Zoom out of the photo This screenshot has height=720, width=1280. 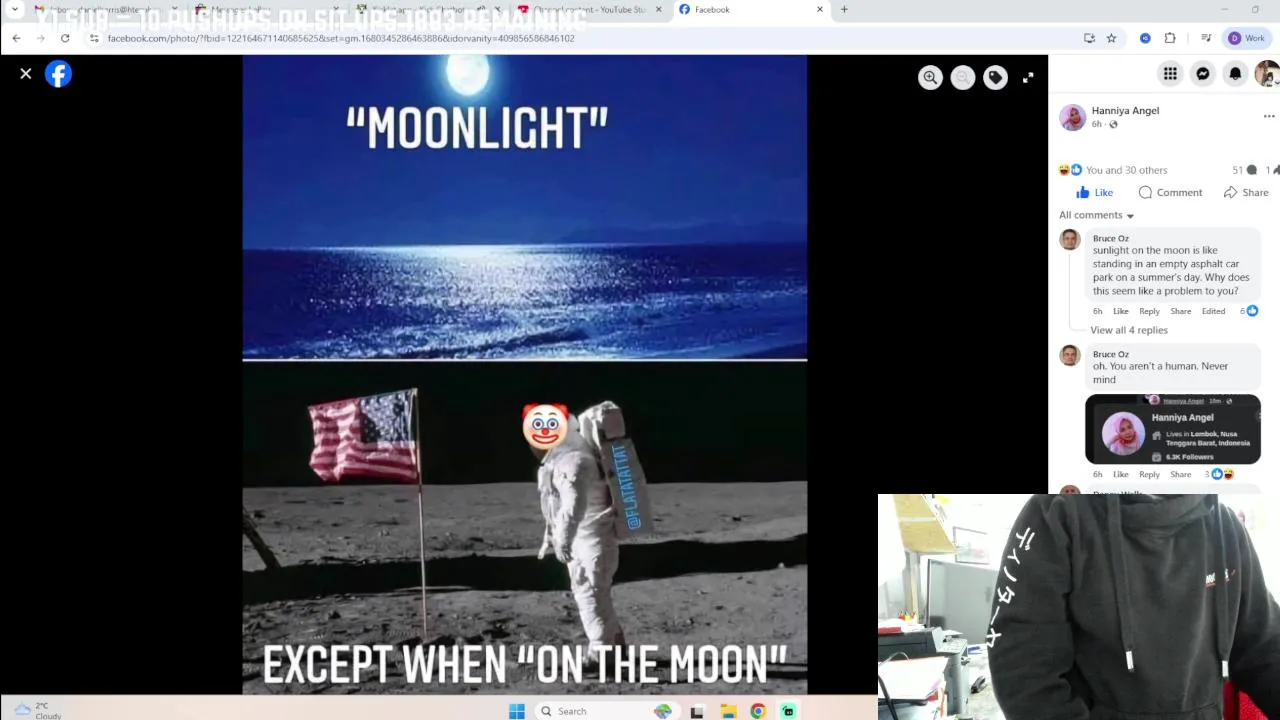tap(963, 78)
